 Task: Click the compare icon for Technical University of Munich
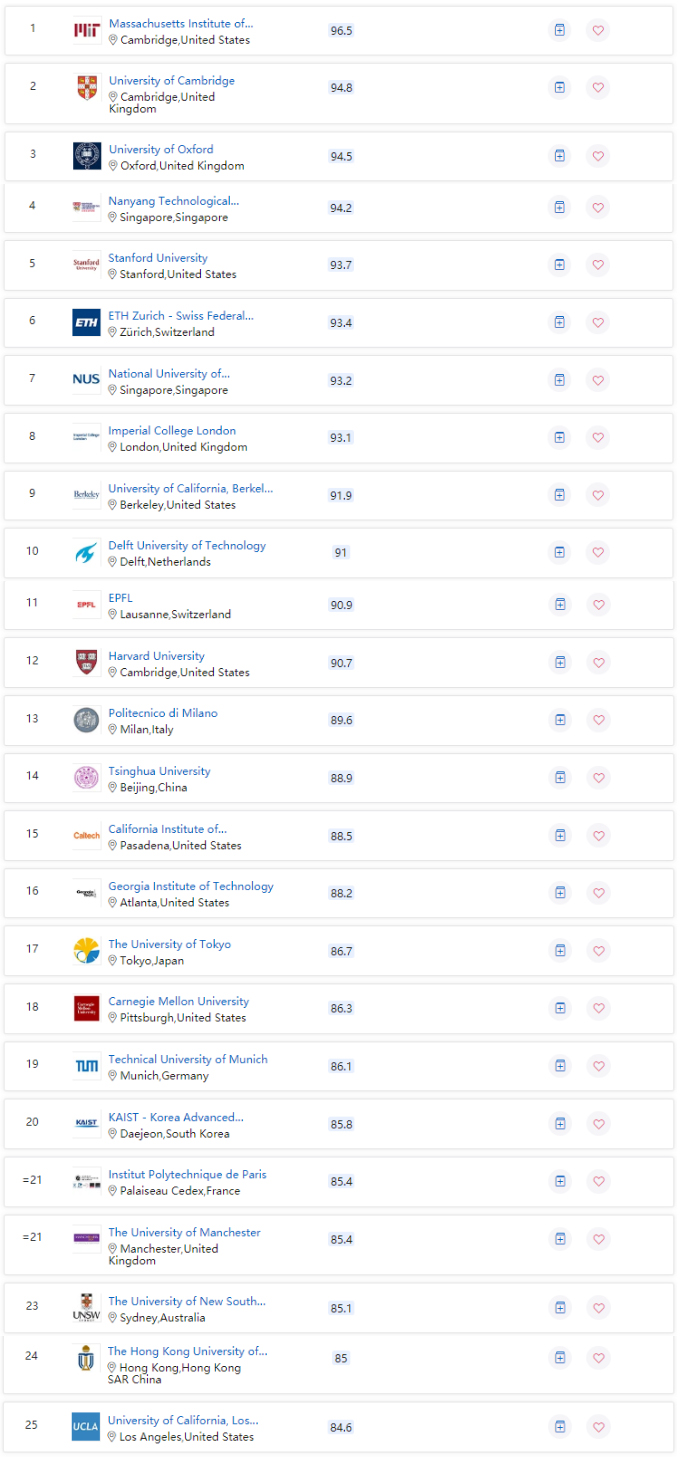pyautogui.click(x=560, y=1066)
